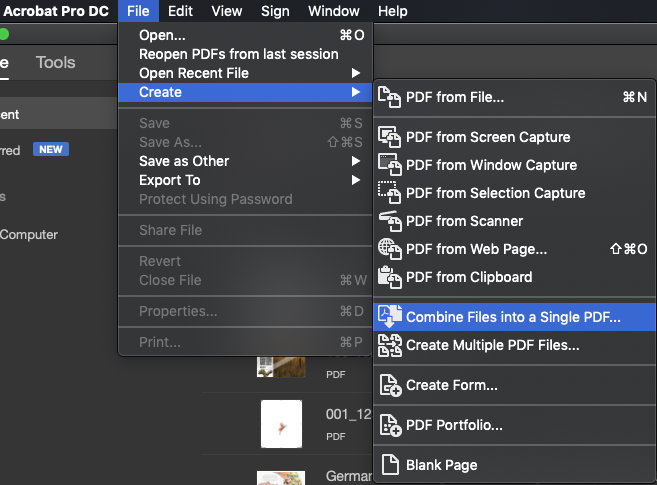657x485 pixels.
Task: Click the NEW badge in sidebar
Action: point(51,150)
